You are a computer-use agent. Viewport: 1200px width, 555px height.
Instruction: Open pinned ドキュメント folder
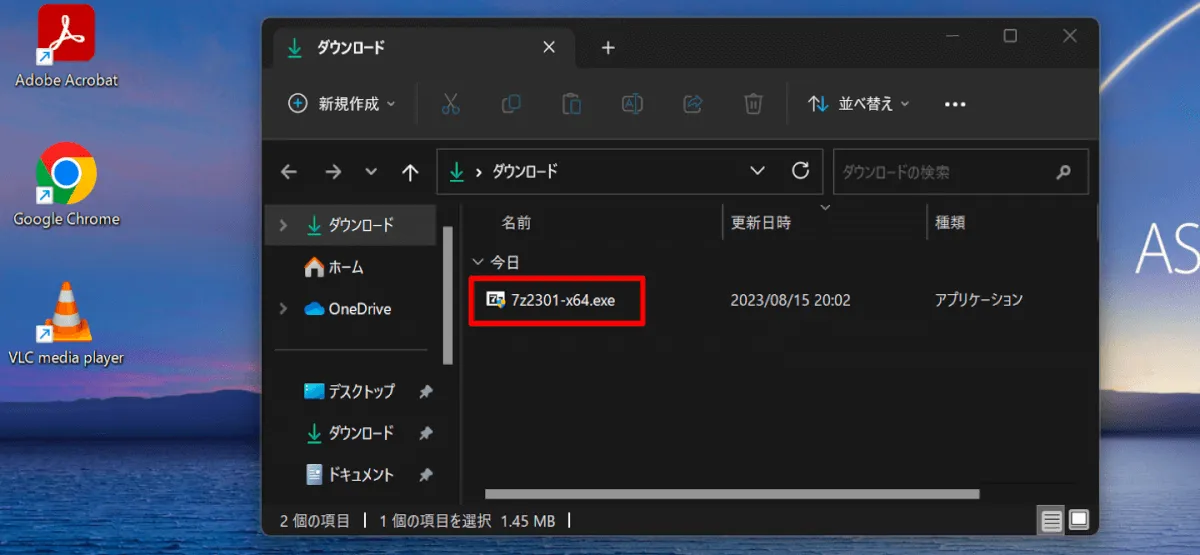point(350,476)
